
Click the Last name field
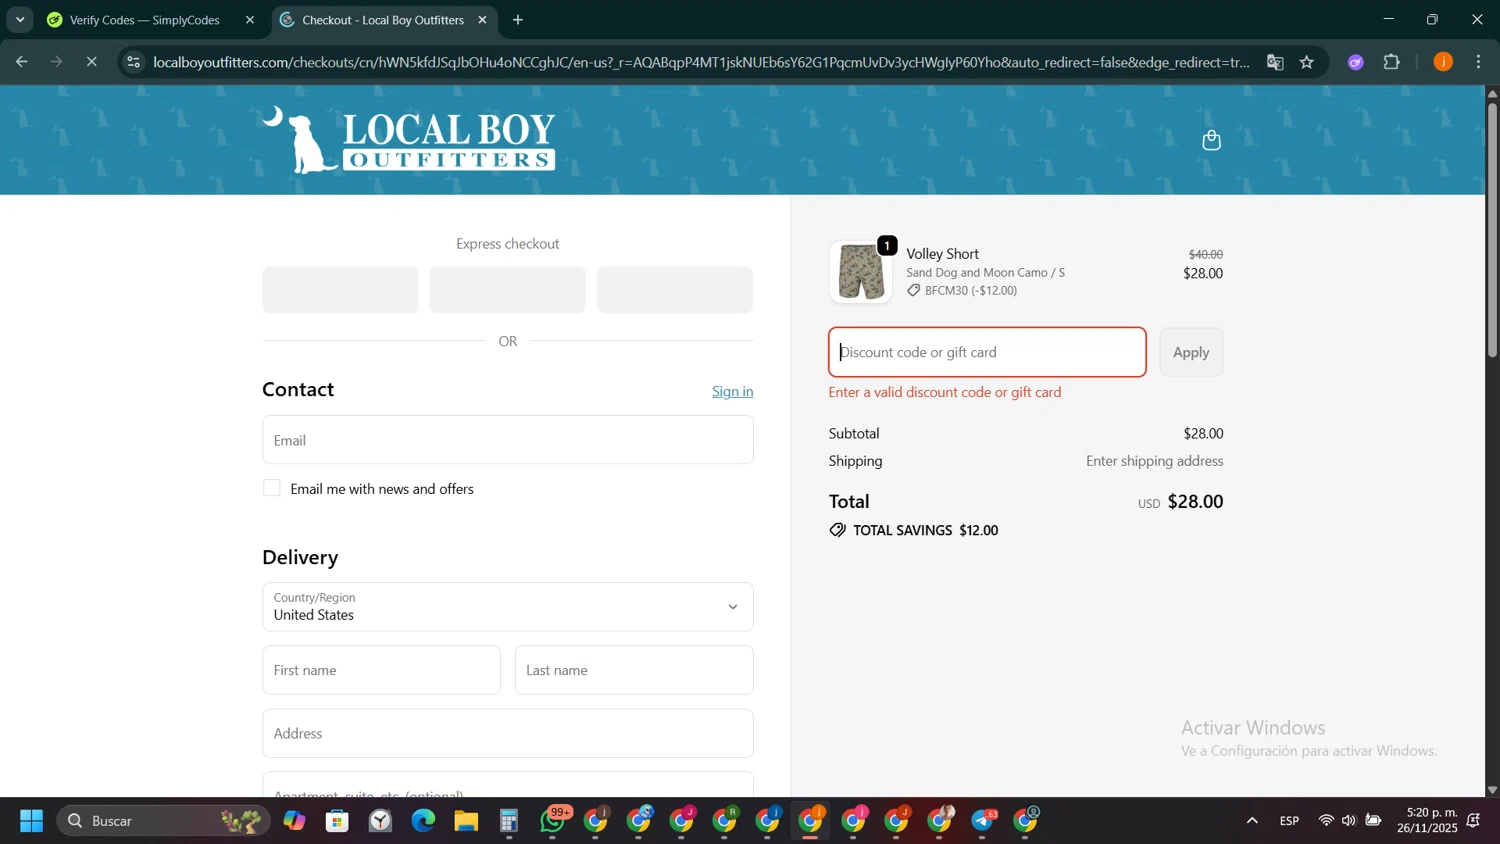[634, 670]
